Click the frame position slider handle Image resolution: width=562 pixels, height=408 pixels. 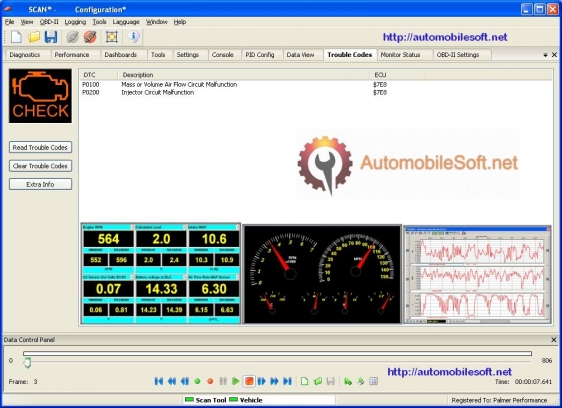click(27, 363)
